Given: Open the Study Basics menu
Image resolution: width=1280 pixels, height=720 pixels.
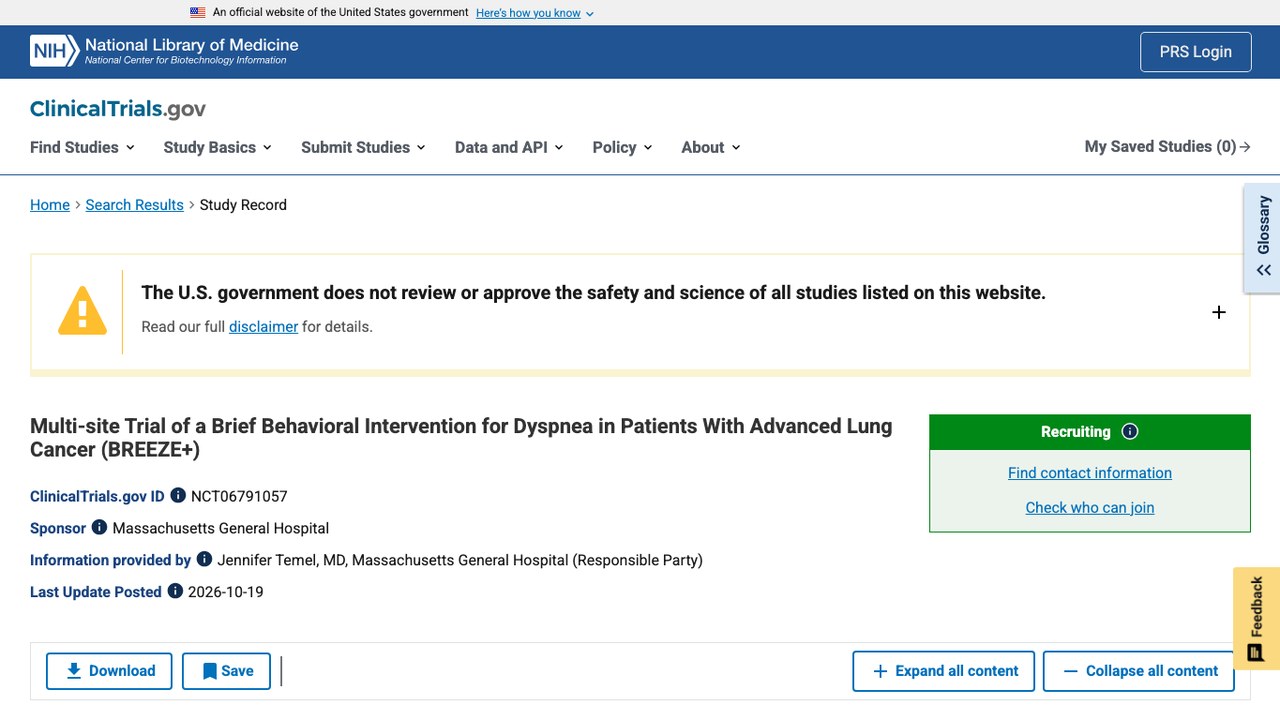Looking at the screenshot, I should click(x=218, y=147).
